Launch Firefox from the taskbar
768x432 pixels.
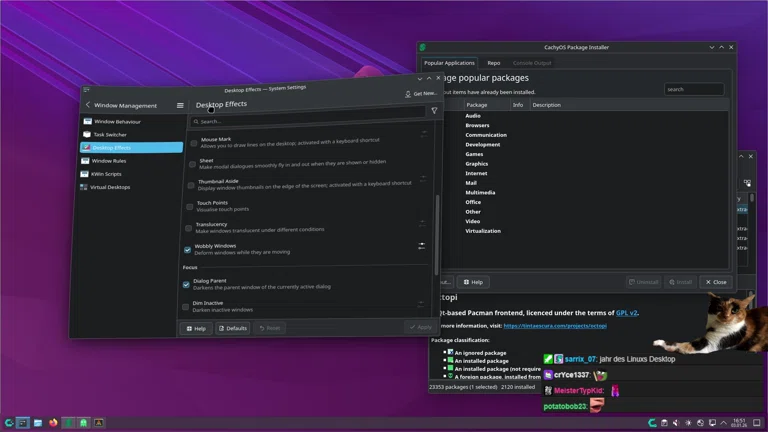pyautogui.click(x=53, y=423)
